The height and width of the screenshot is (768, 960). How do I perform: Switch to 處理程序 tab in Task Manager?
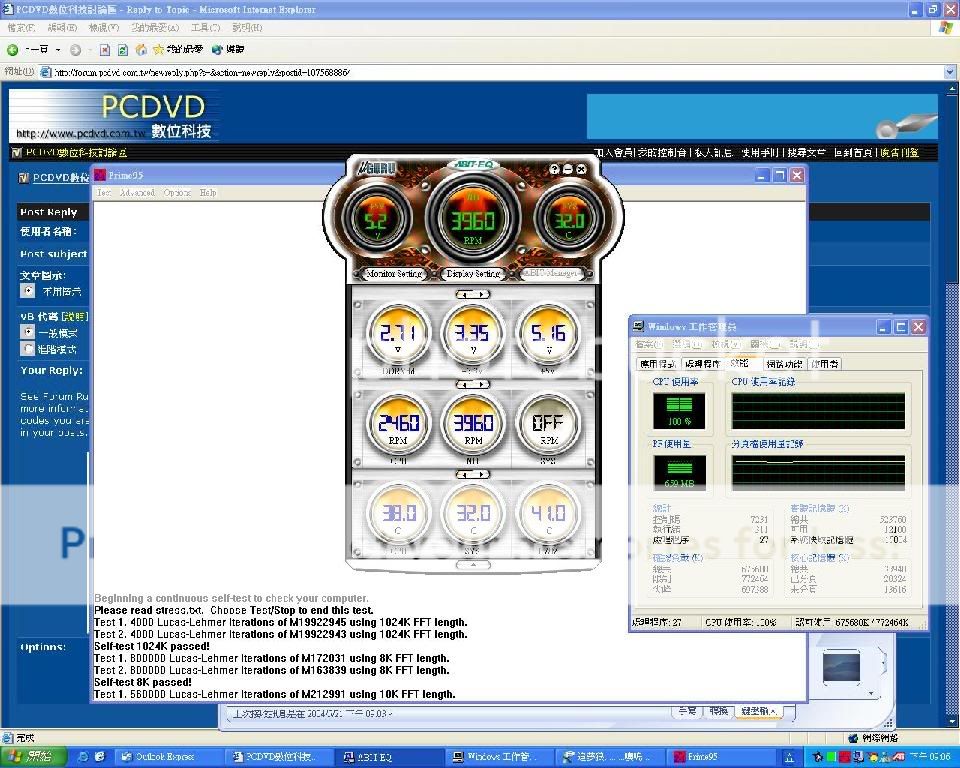coord(702,364)
